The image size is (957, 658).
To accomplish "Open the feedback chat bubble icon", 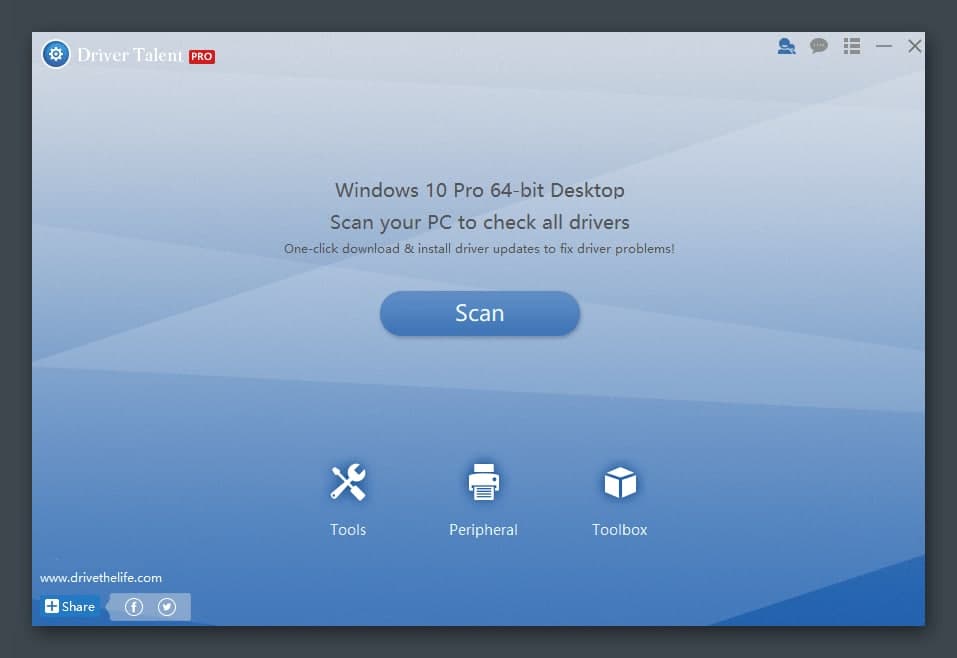I will (x=818, y=46).
